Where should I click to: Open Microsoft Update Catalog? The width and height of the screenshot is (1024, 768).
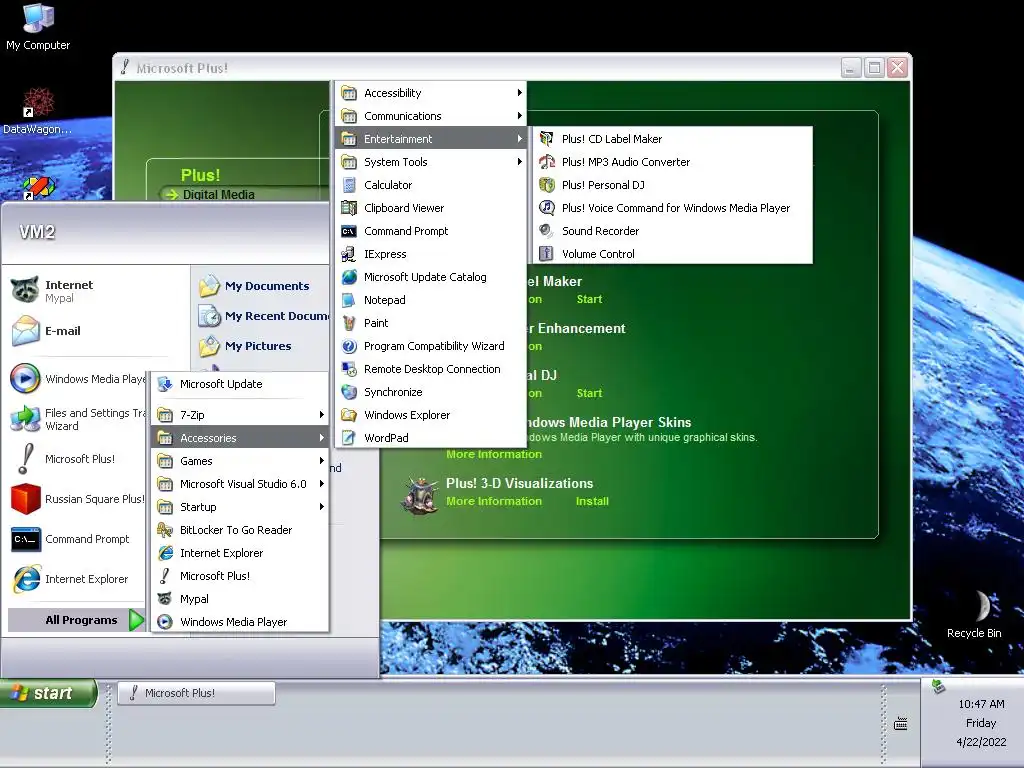tap(430, 277)
